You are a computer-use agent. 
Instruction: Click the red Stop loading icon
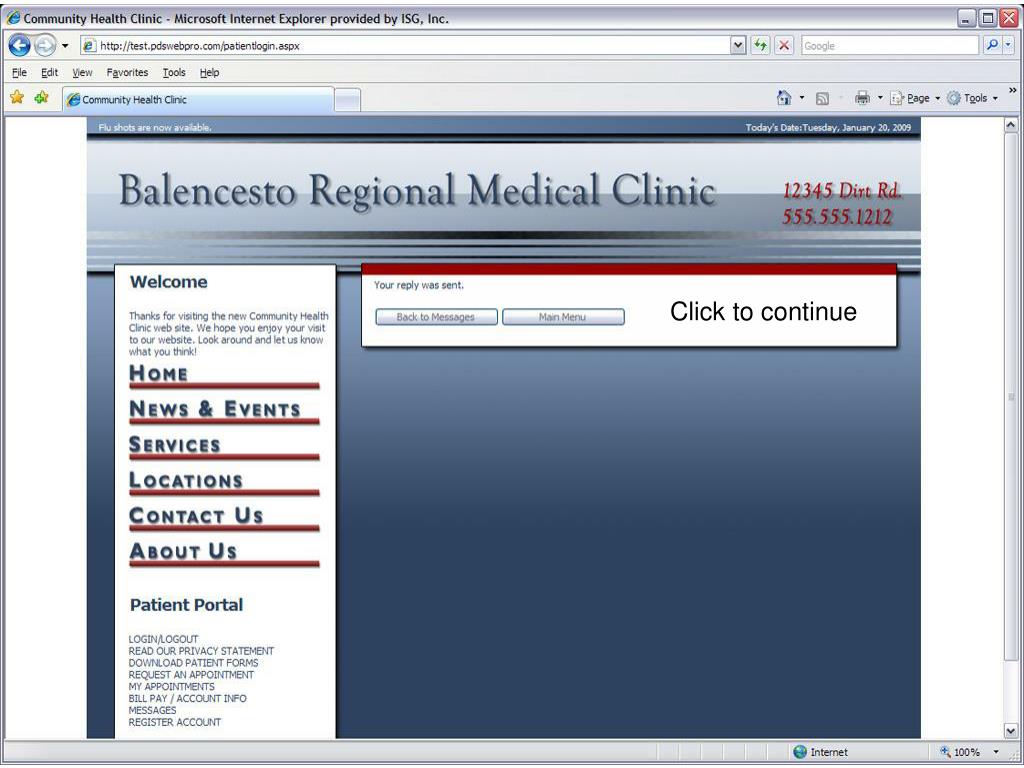(784, 46)
